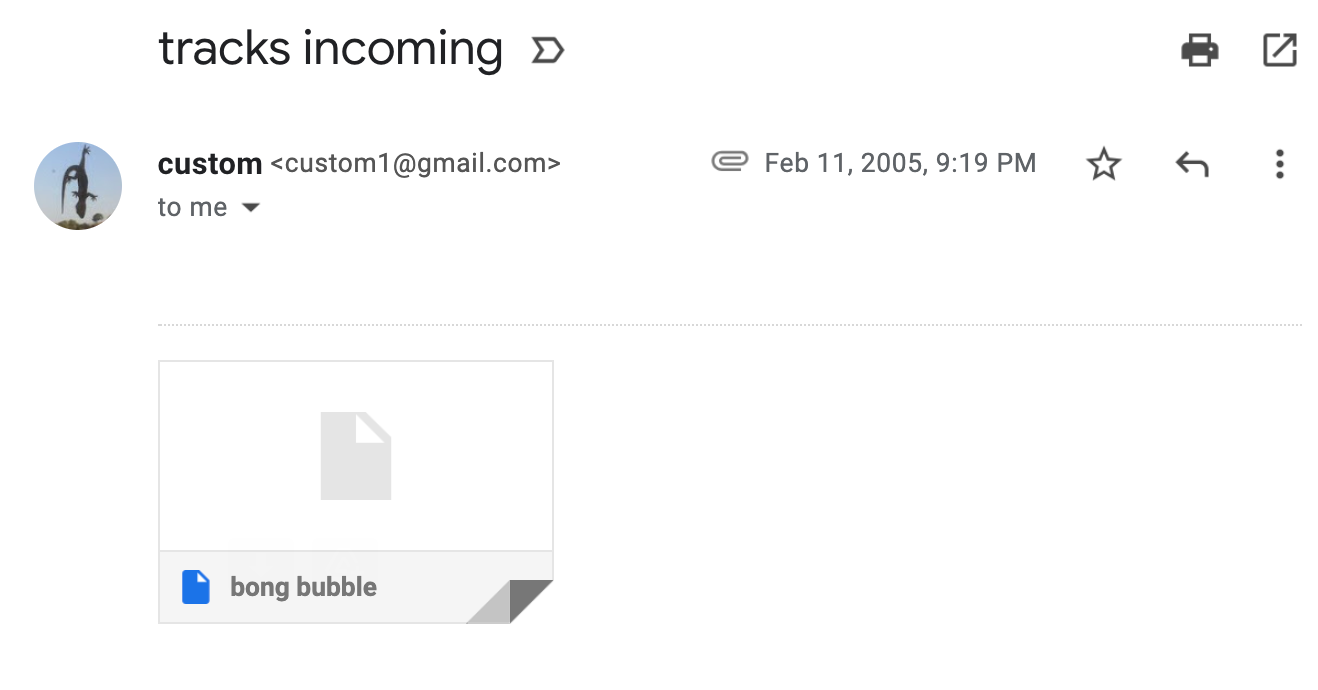The height and width of the screenshot is (690, 1318).
Task: Reply using the arrow icon
Action: click(x=1192, y=164)
